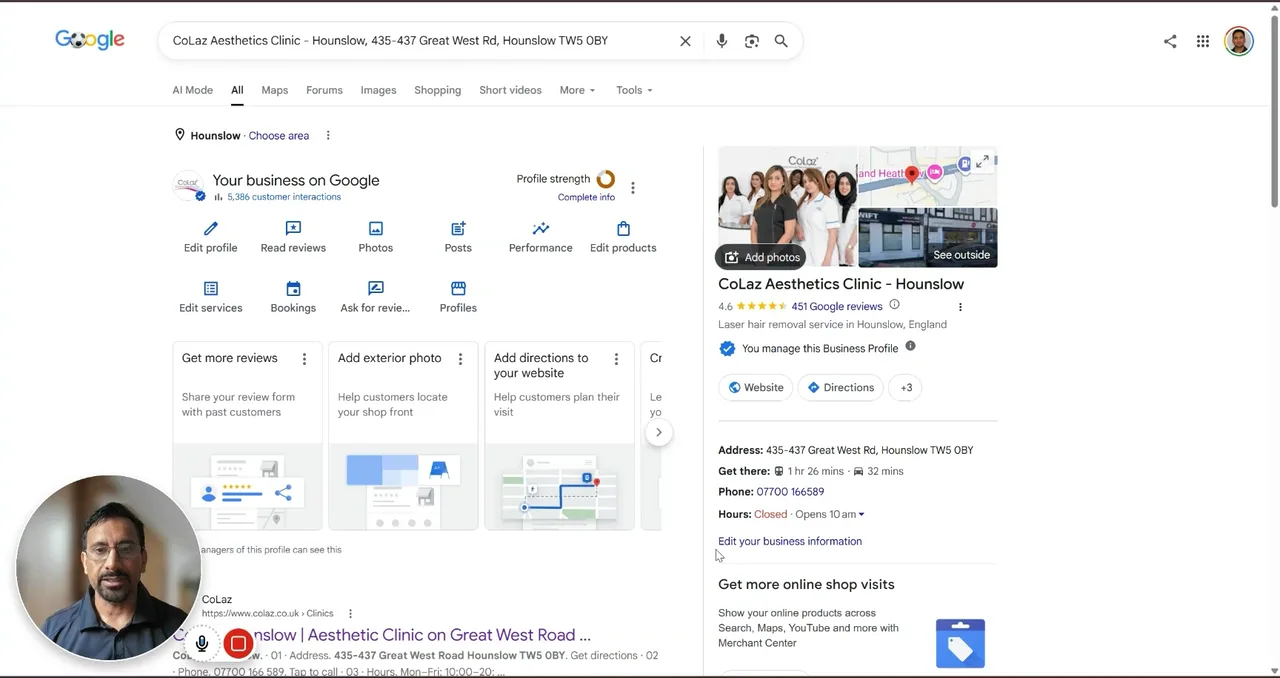1280x678 pixels.
Task: Click the Choose area link
Action: click(x=279, y=135)
